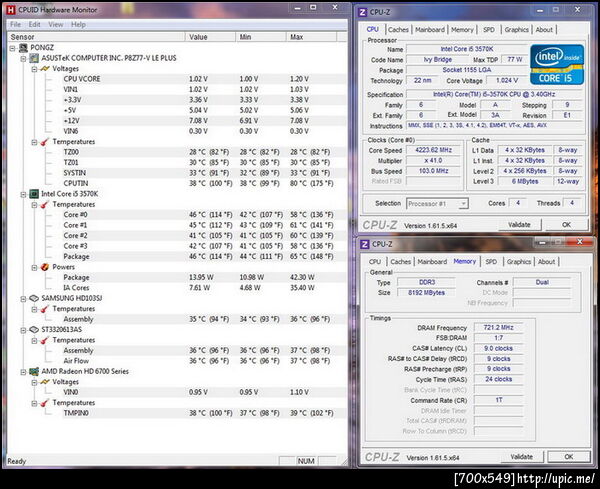Select the +12V voltage row
Screen dimensions: 600x489
198,121
